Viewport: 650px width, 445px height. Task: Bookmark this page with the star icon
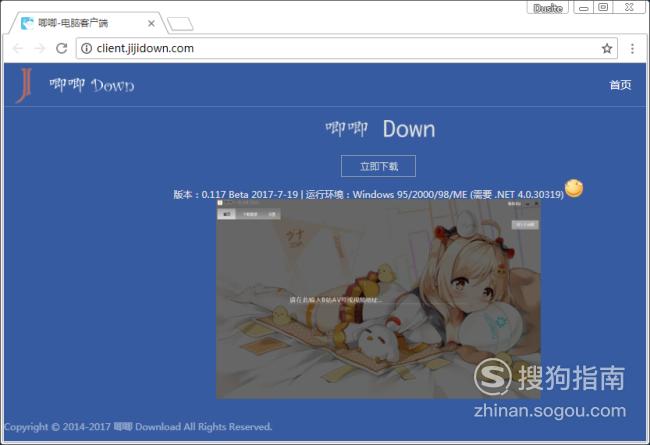click(x=607, y=49)
